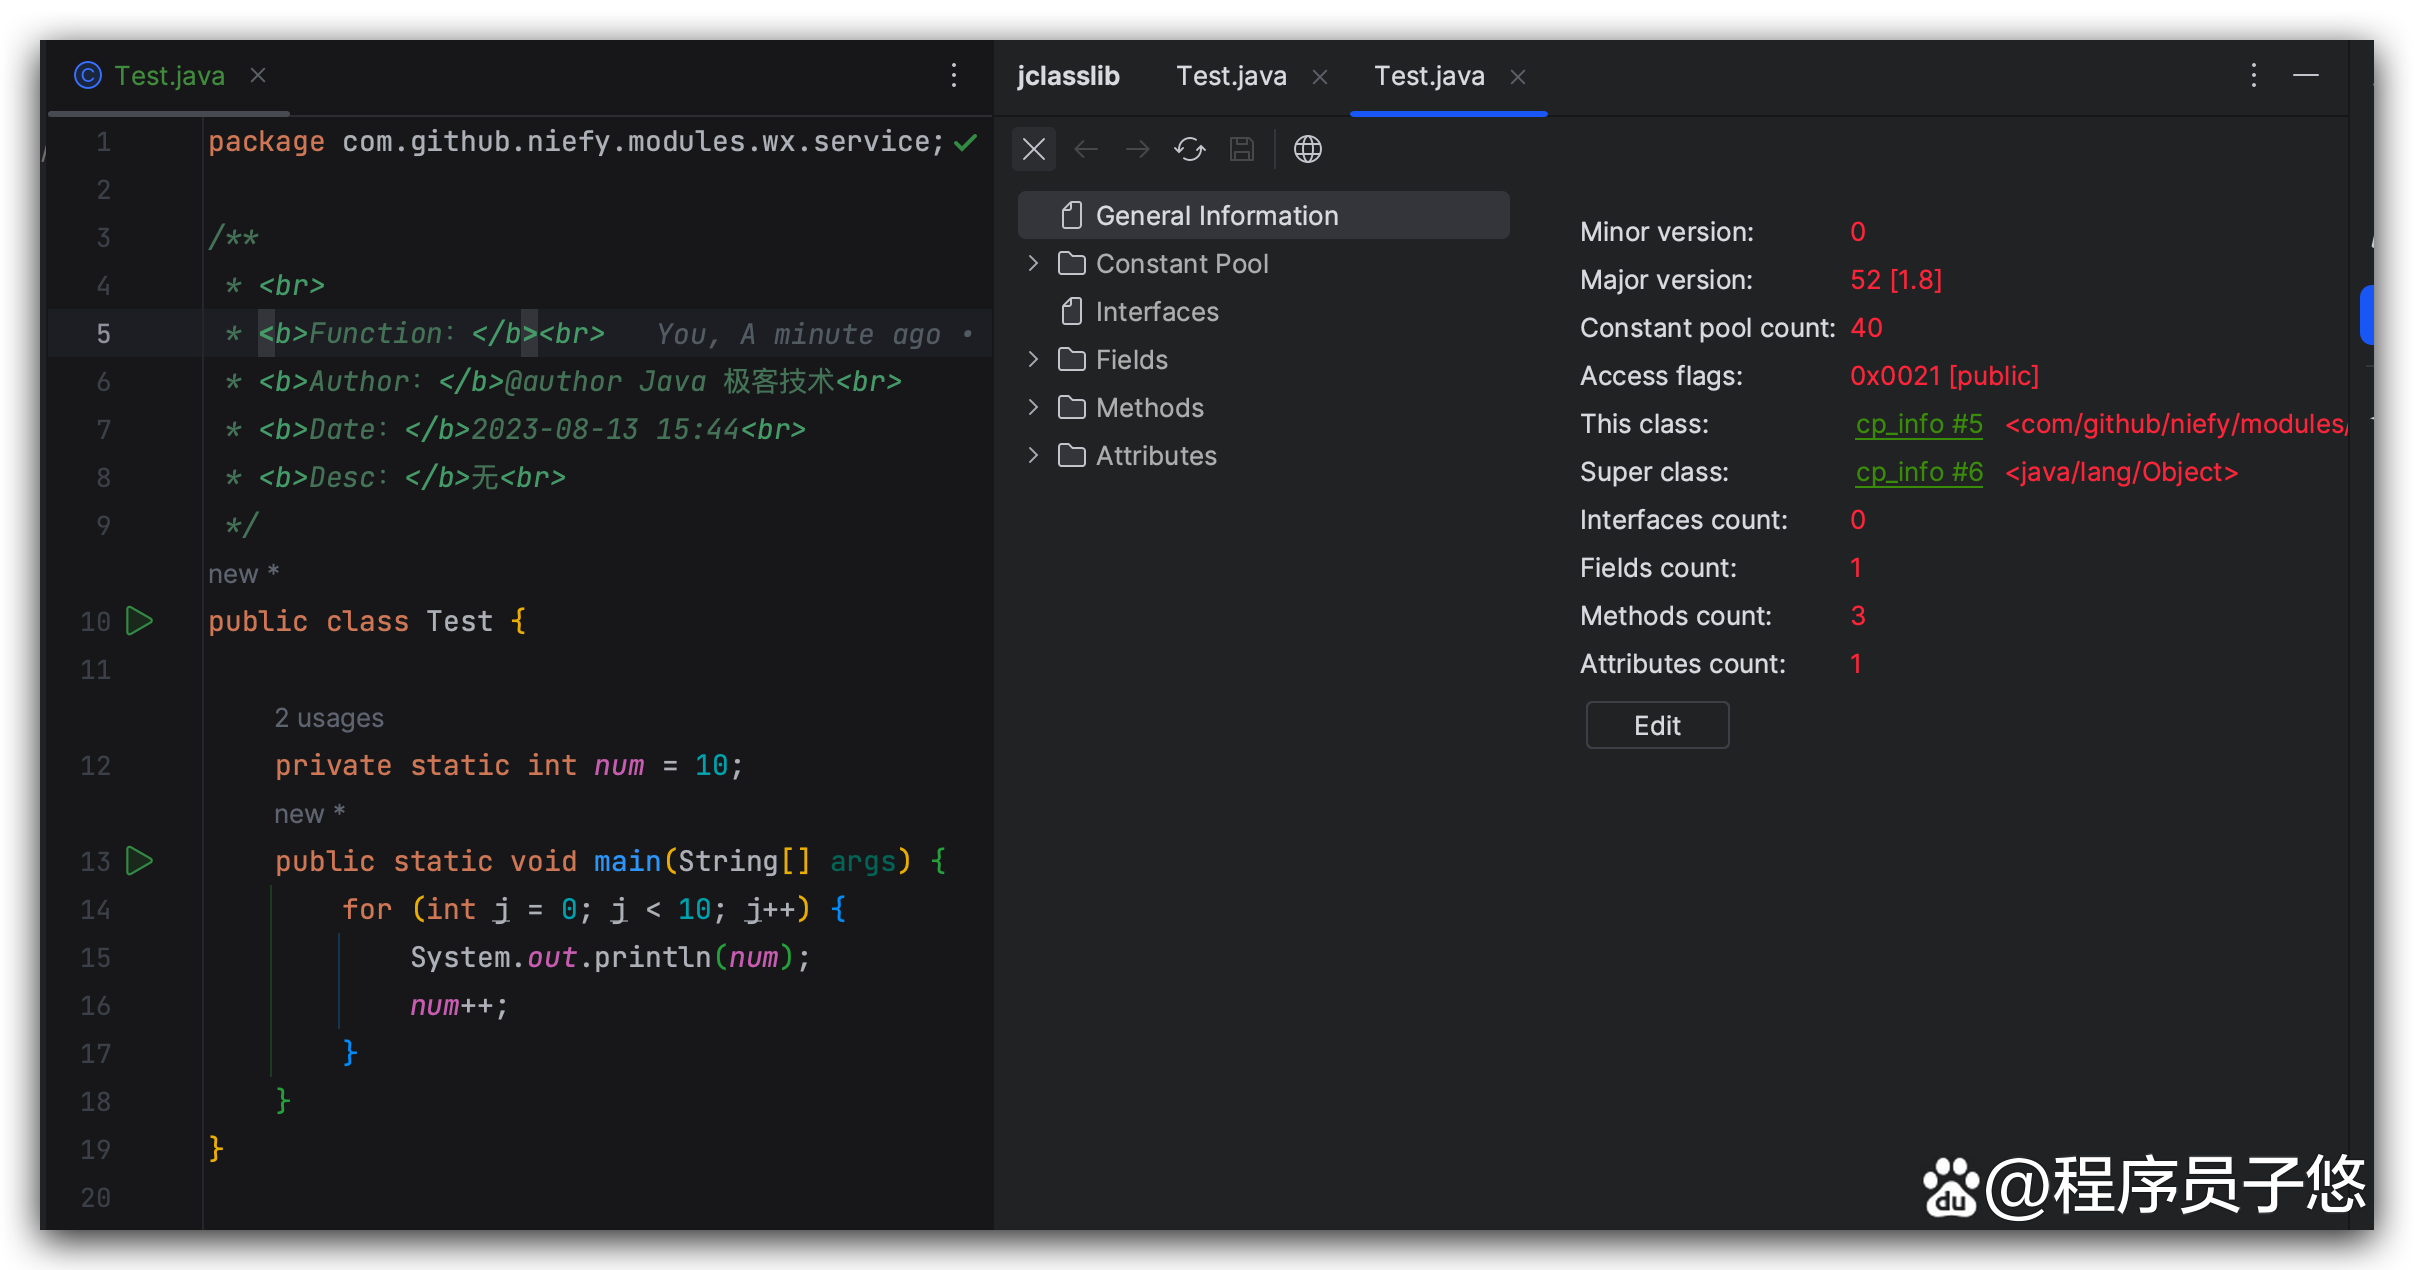Open the cp_info #6 super class link
2414x1270 pixels.
pyautogui.click(x=1919, y=472)
